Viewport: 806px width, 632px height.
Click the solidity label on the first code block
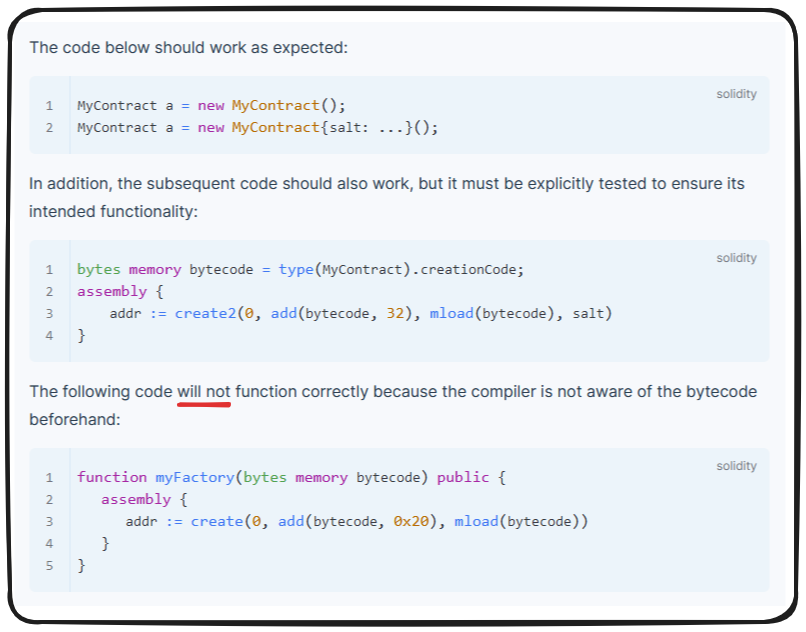(736, 94)
